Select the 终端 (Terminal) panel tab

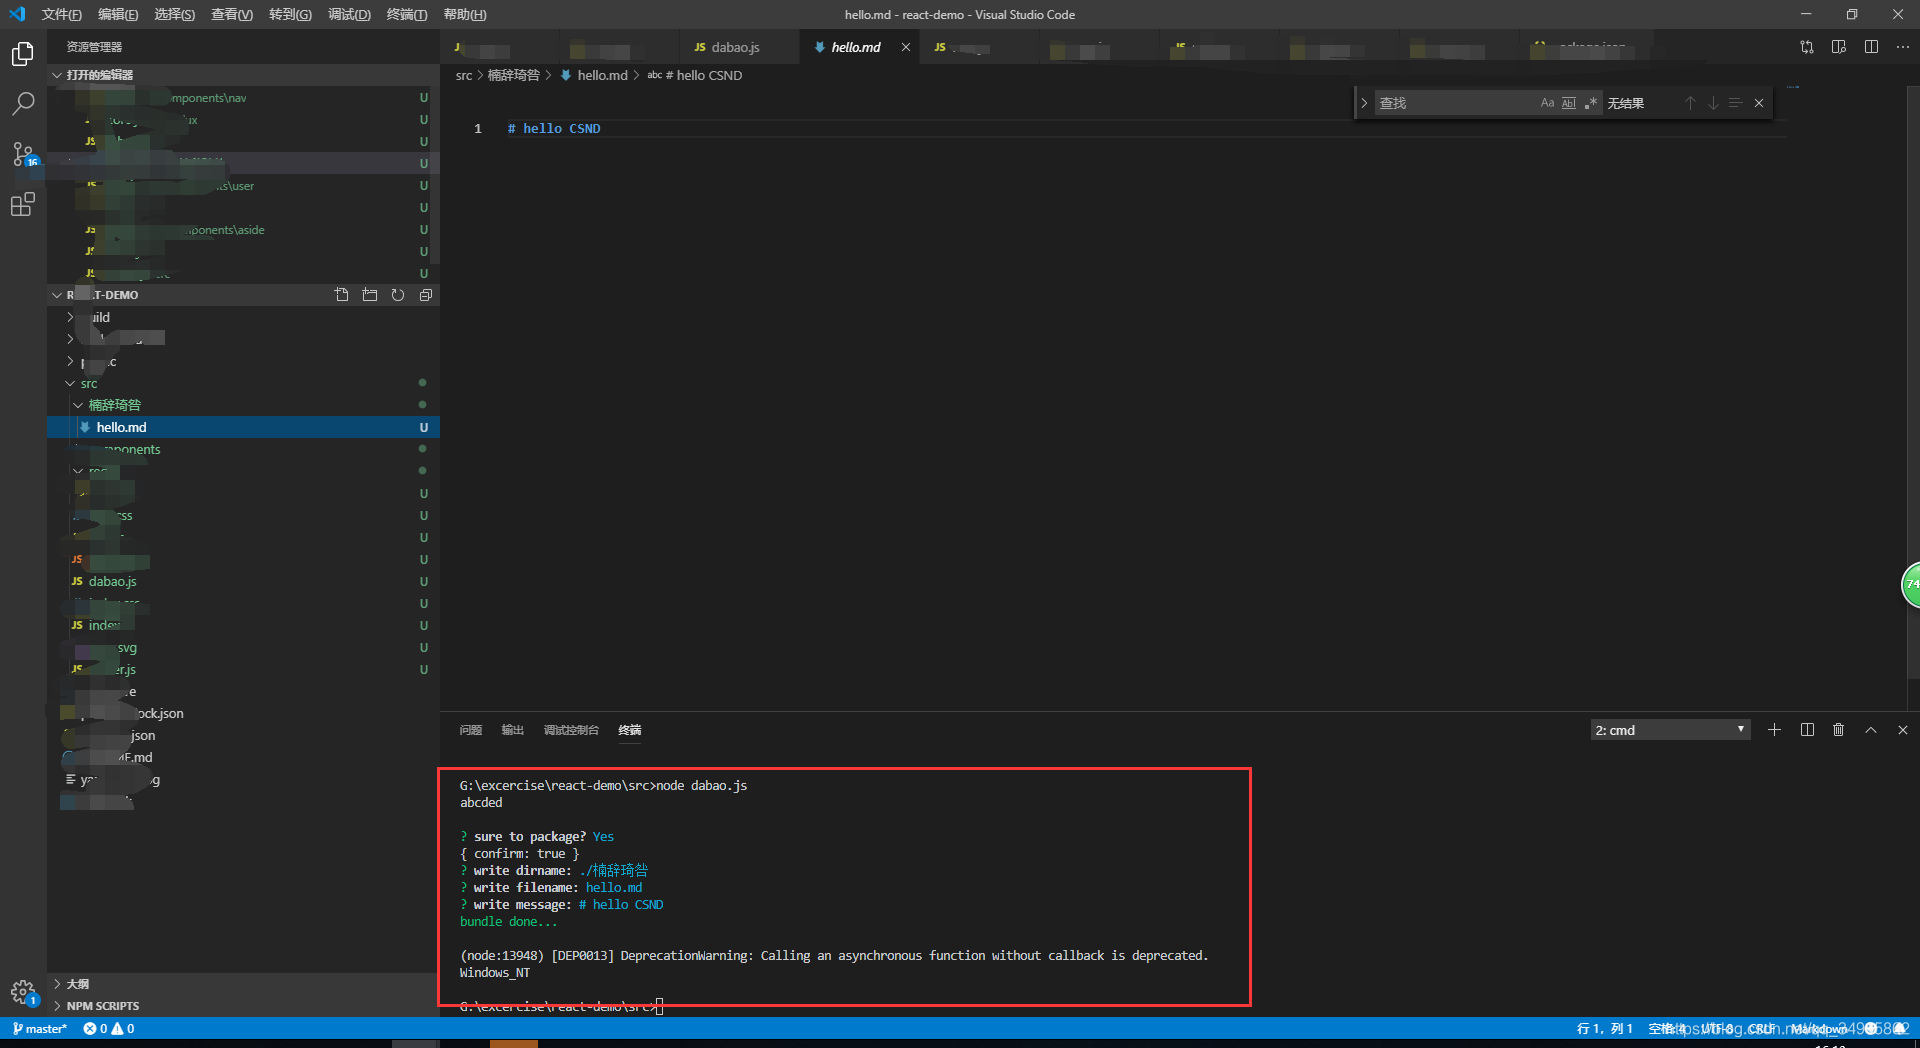click(630, 730)
